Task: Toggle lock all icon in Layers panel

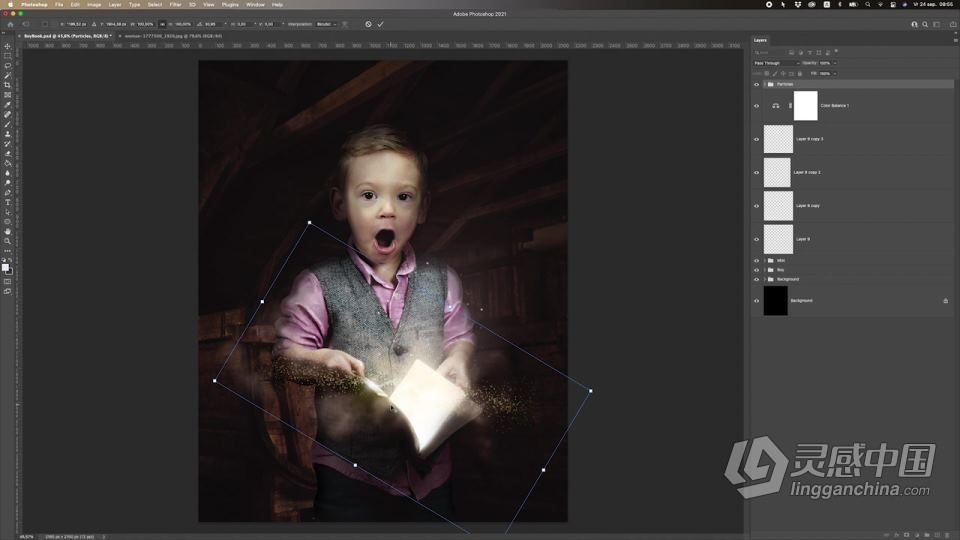Action: (x=800, y=73)
